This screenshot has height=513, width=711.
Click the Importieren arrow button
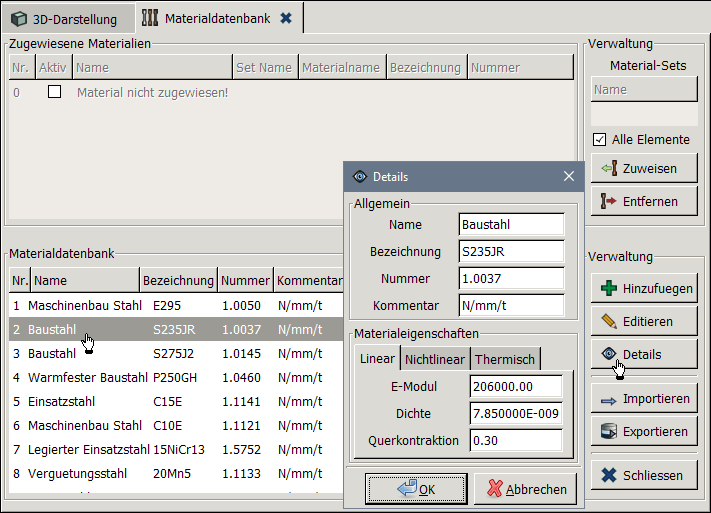[643, 399]
